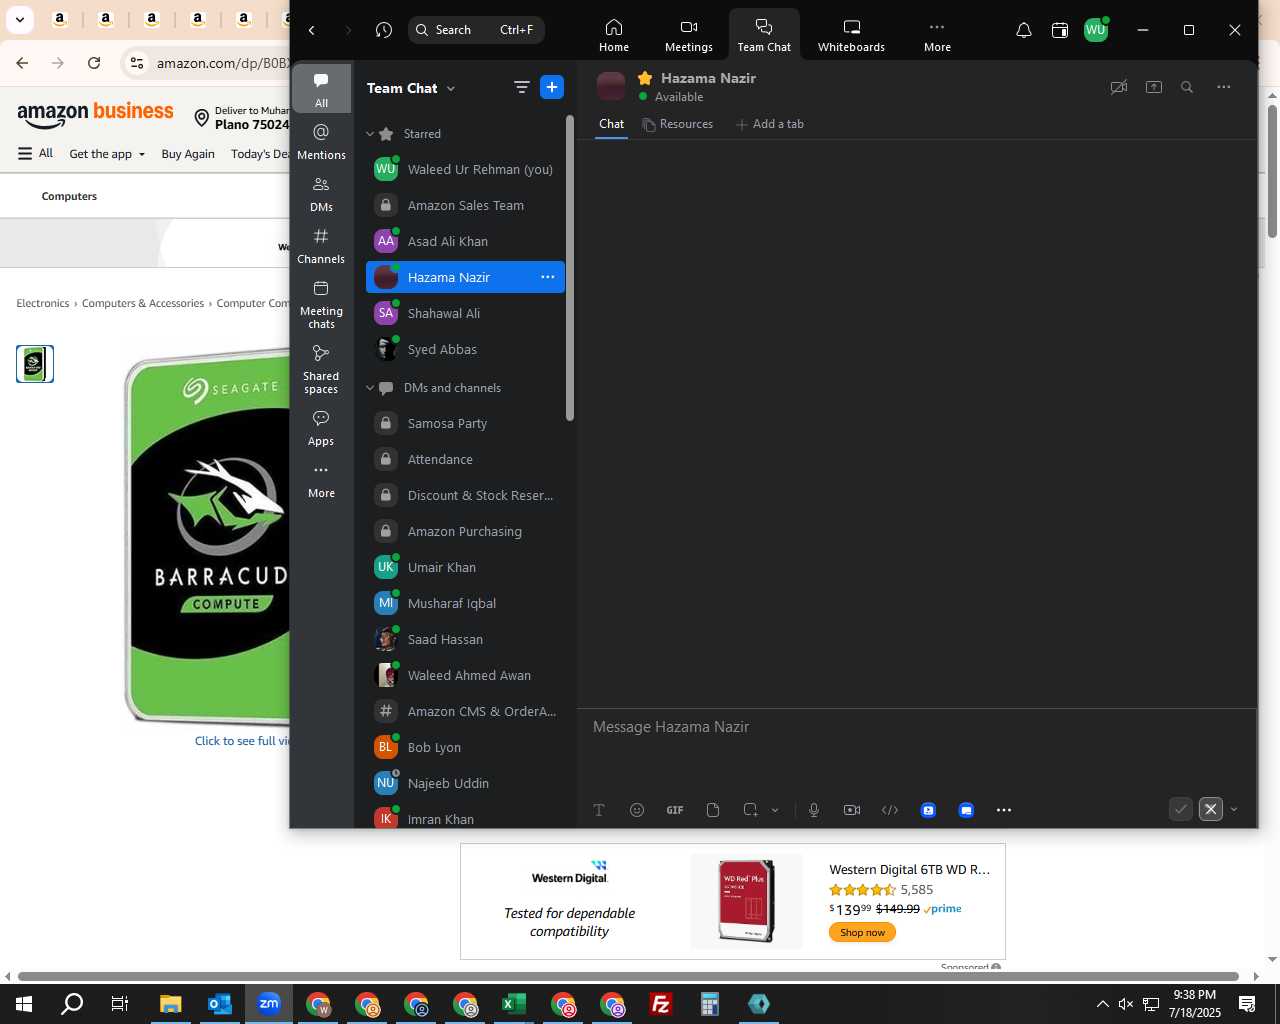Click the Zoom search box
Viewport: 1280px width, 1024px height.
(476, 30)
